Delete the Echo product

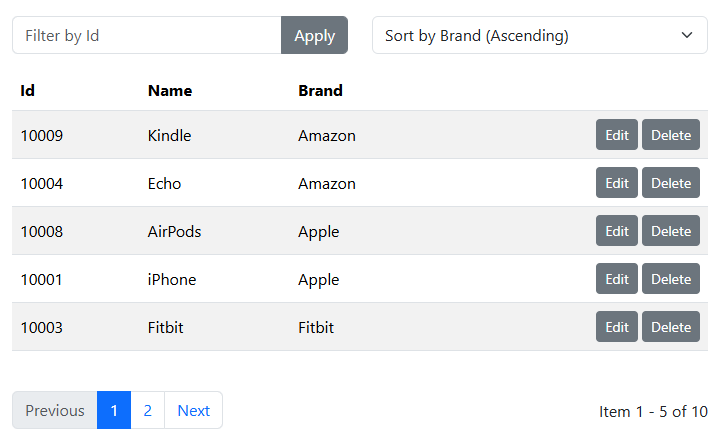click(670, 183)
